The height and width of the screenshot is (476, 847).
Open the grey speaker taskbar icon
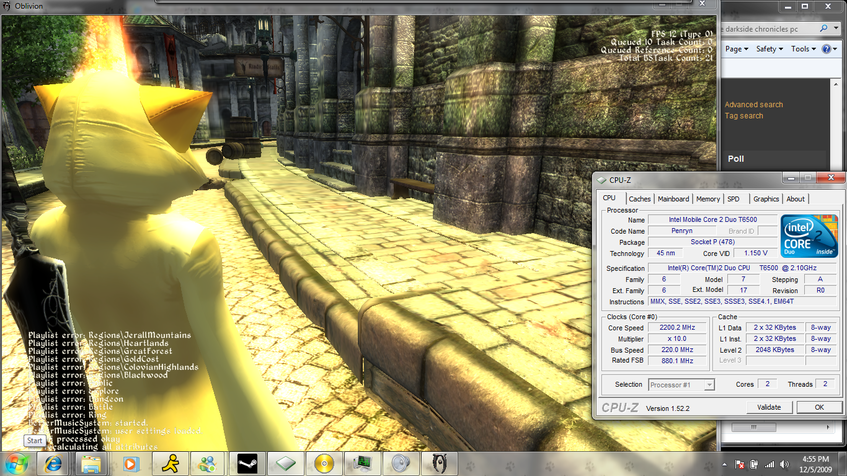(x=400, y=464)
